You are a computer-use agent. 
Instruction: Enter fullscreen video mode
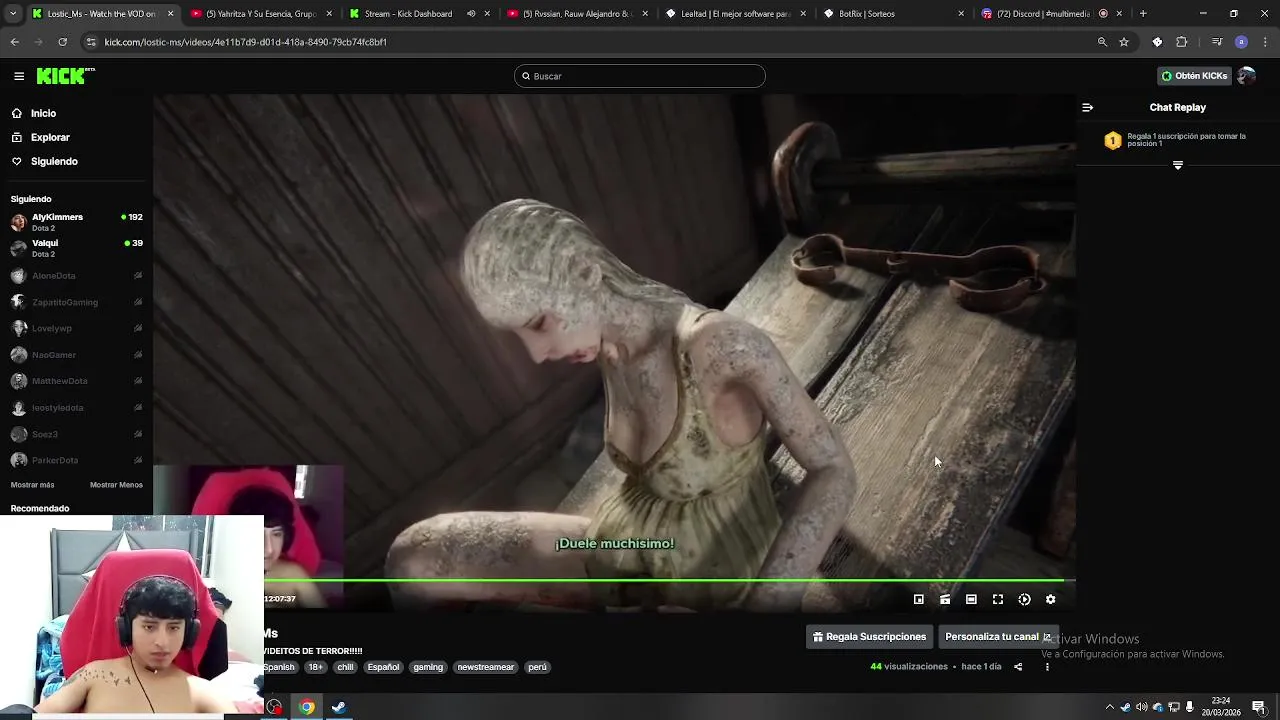(998, 599)
